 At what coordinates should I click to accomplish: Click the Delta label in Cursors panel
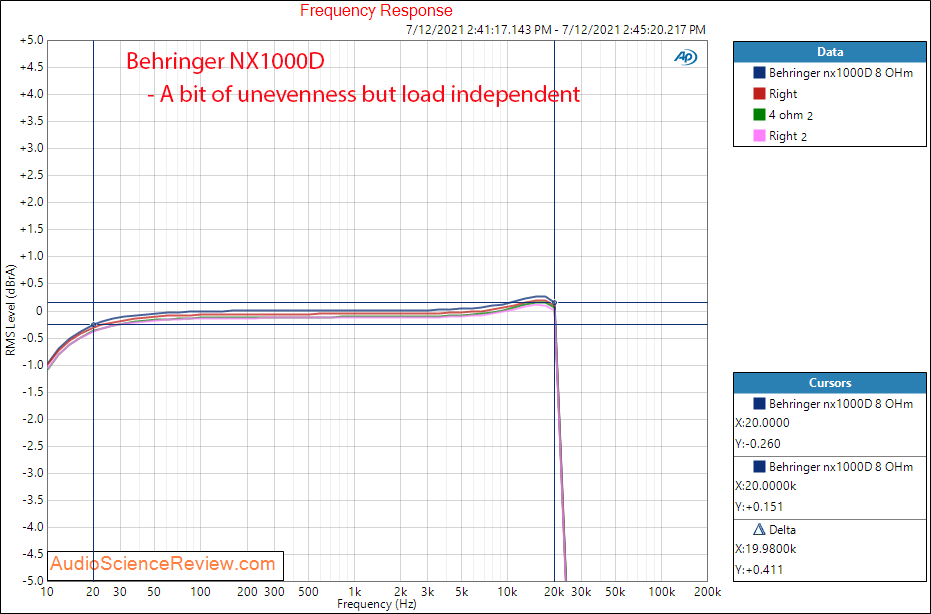point(782,530)
